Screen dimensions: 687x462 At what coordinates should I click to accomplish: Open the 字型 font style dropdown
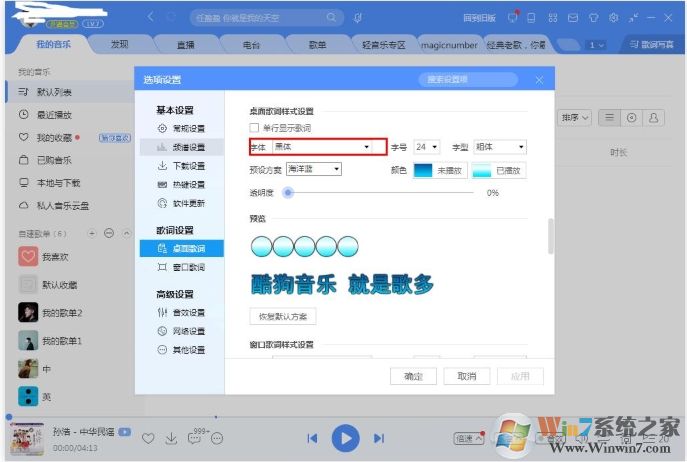click(x=500, y=147)
